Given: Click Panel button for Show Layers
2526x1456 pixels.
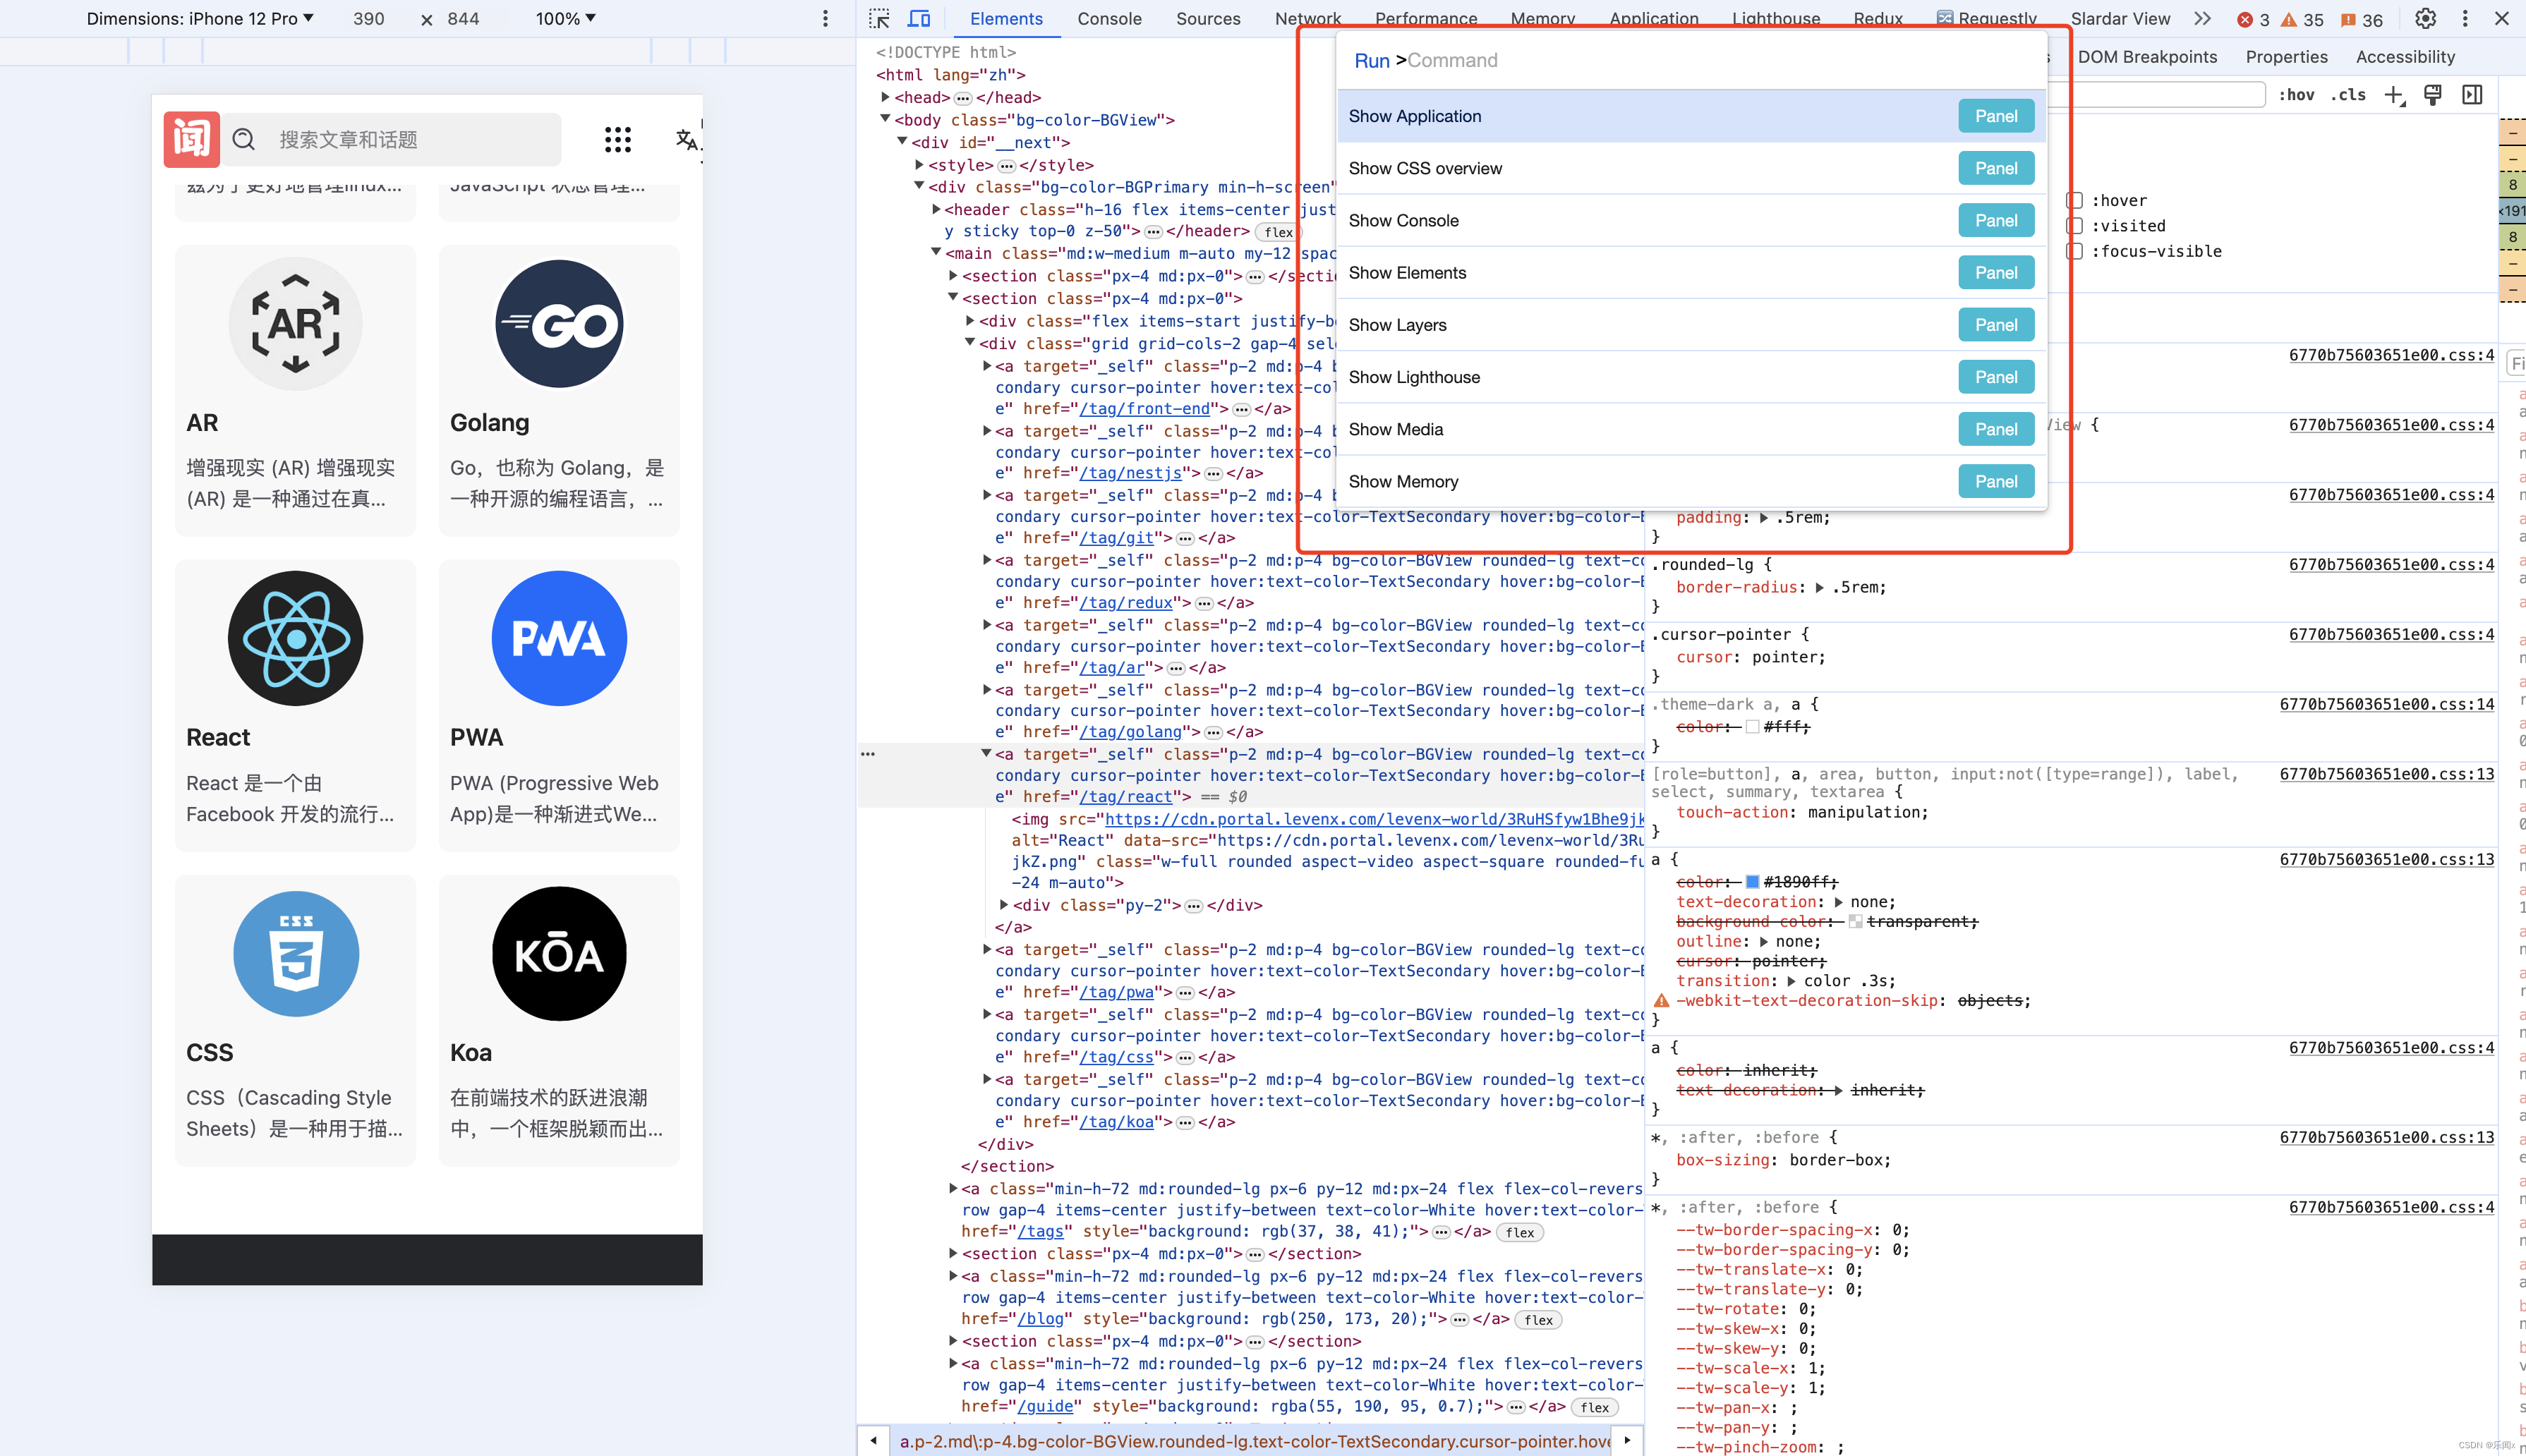Looking at the screenshot, I should pos(1995,325).
